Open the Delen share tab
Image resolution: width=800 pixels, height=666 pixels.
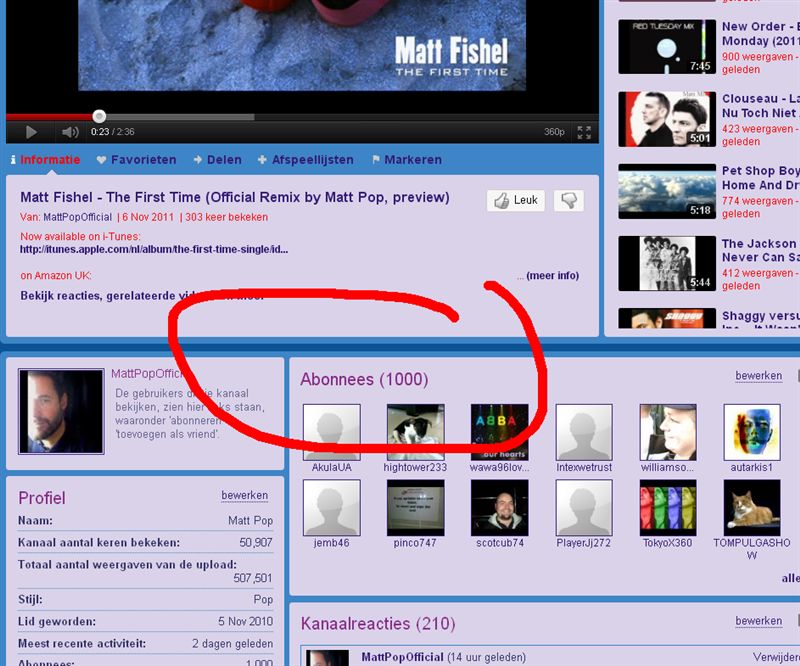(217, 160)
